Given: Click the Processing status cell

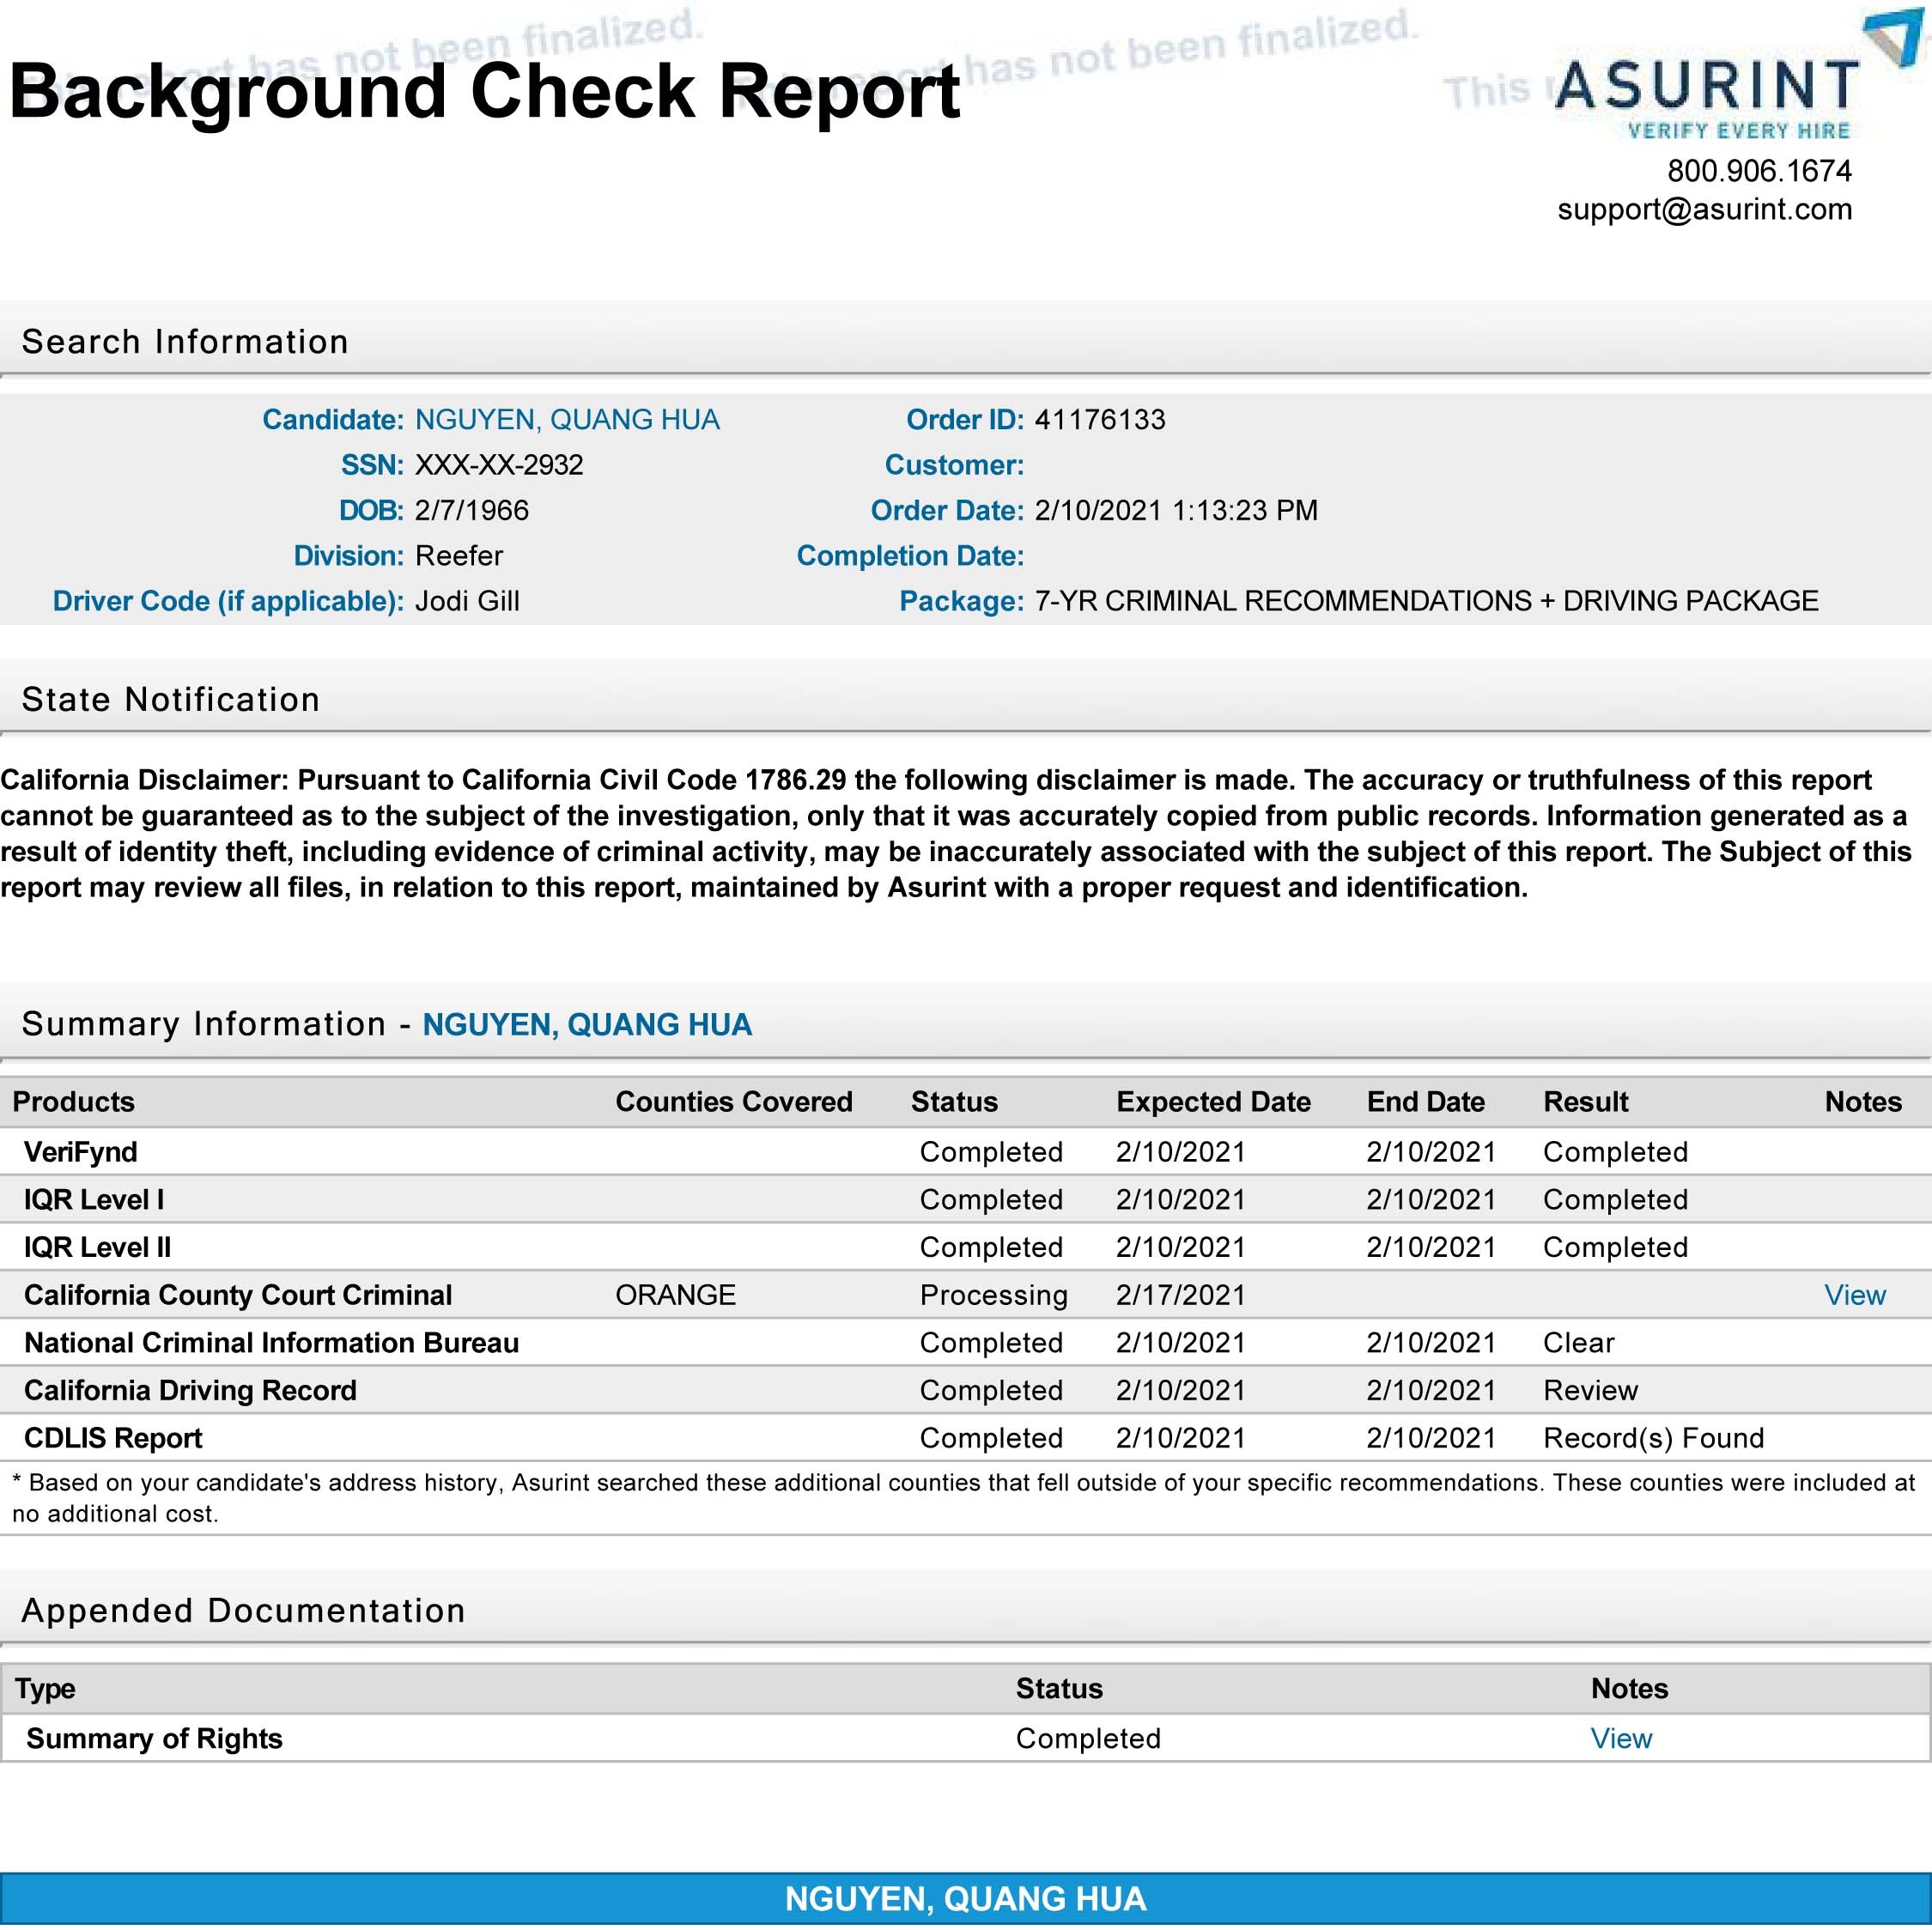Looking at the screenshot, I should point(993,1295).
